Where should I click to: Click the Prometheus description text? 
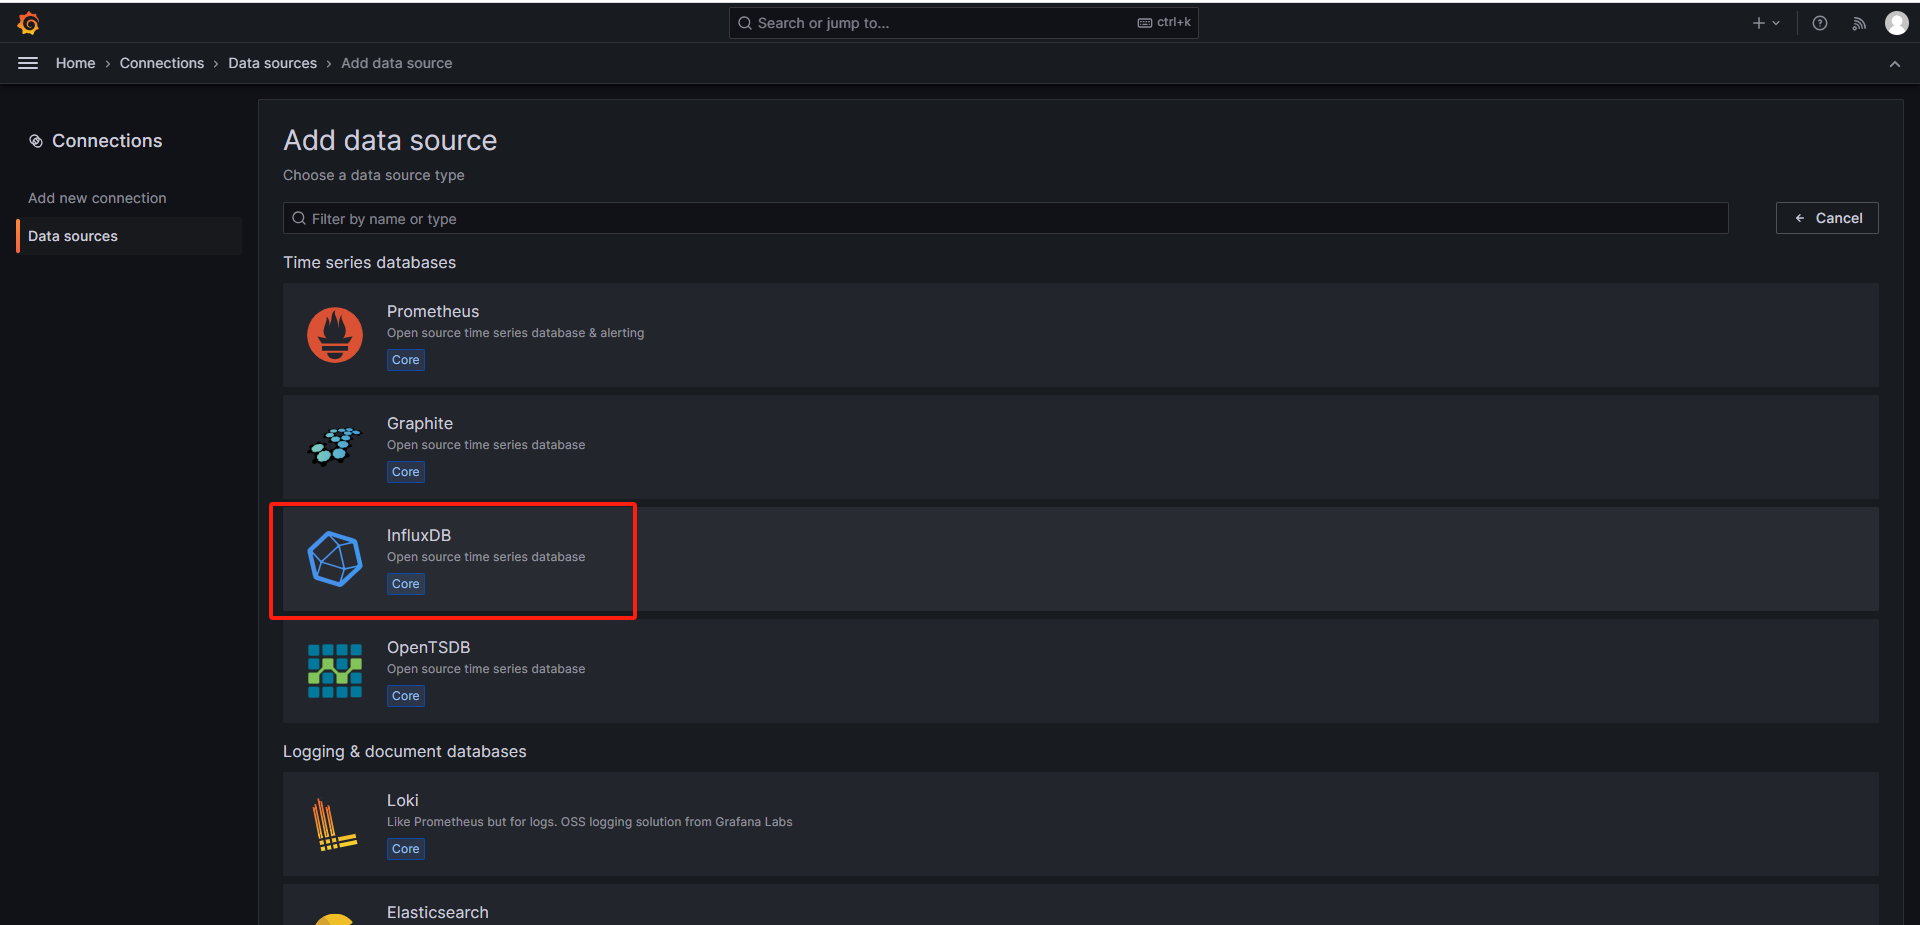(516, 333)
